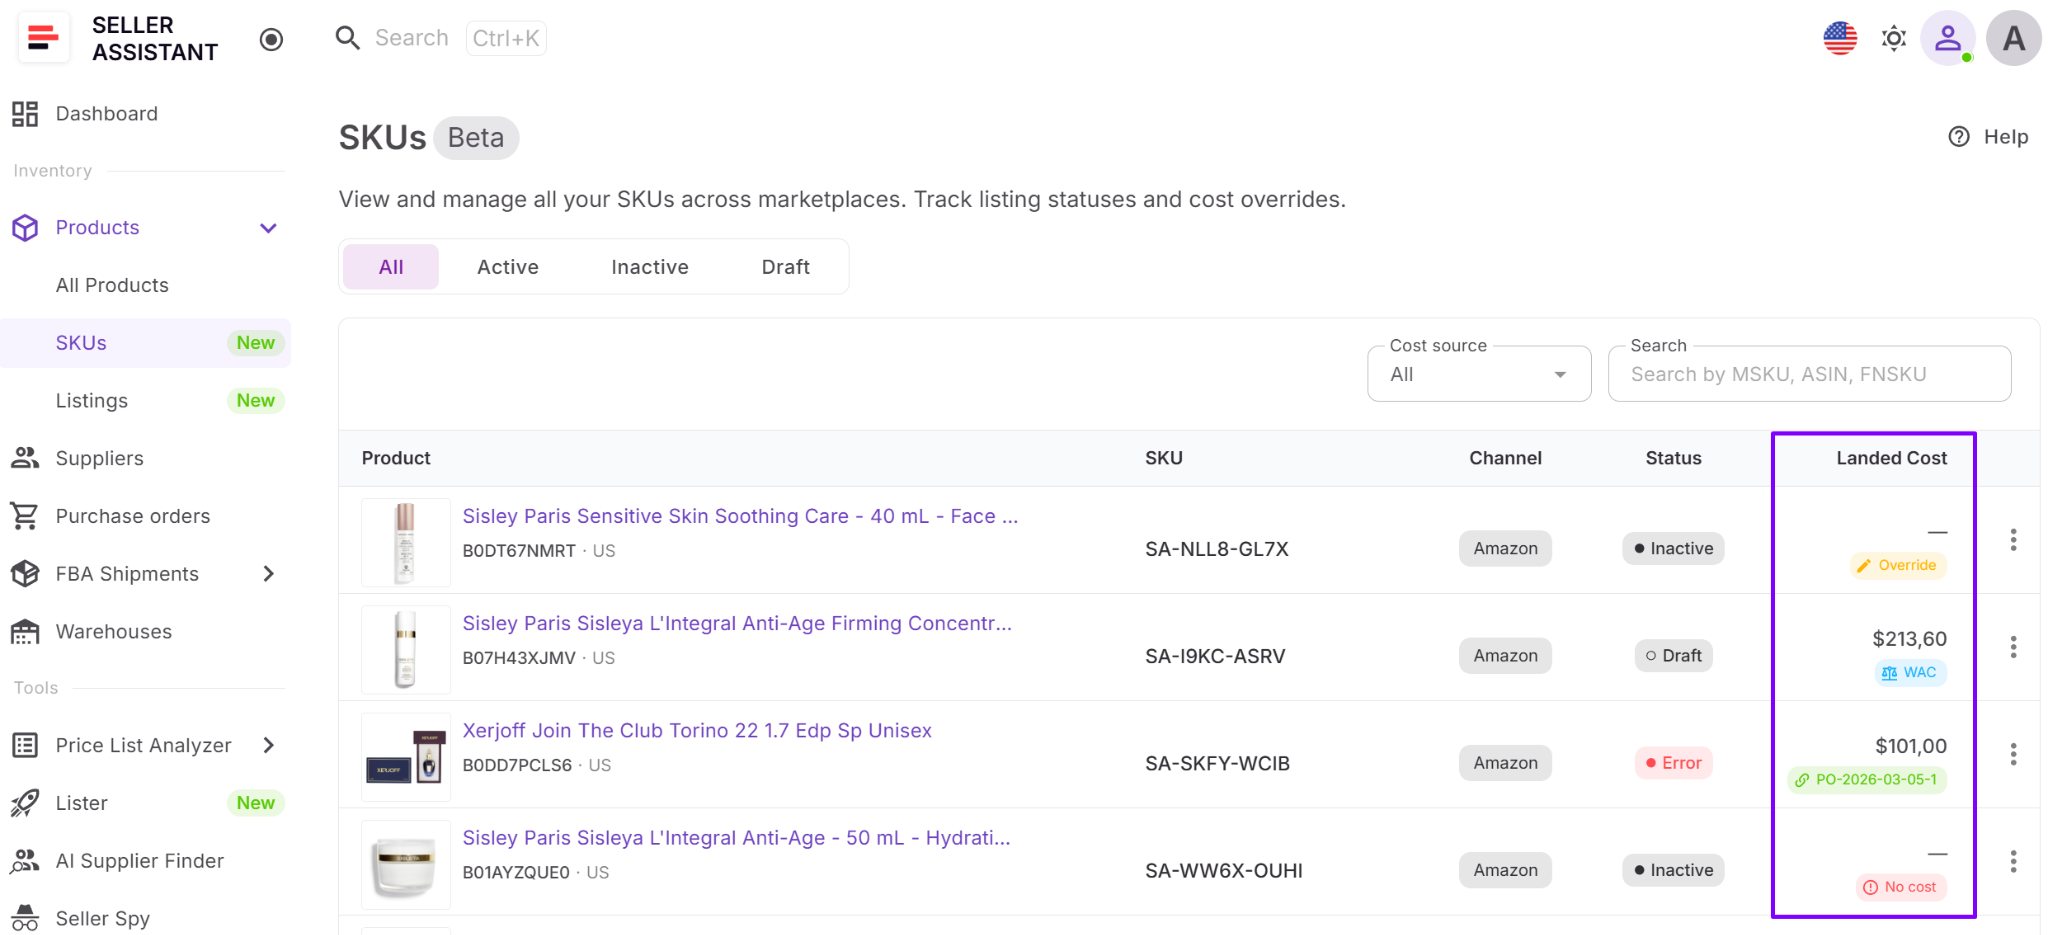Open row actions for SA-NLL8-GL7X
The height and width of the screenshot is (935, 2048).
pyautogui.click(x=2013, y=540)
